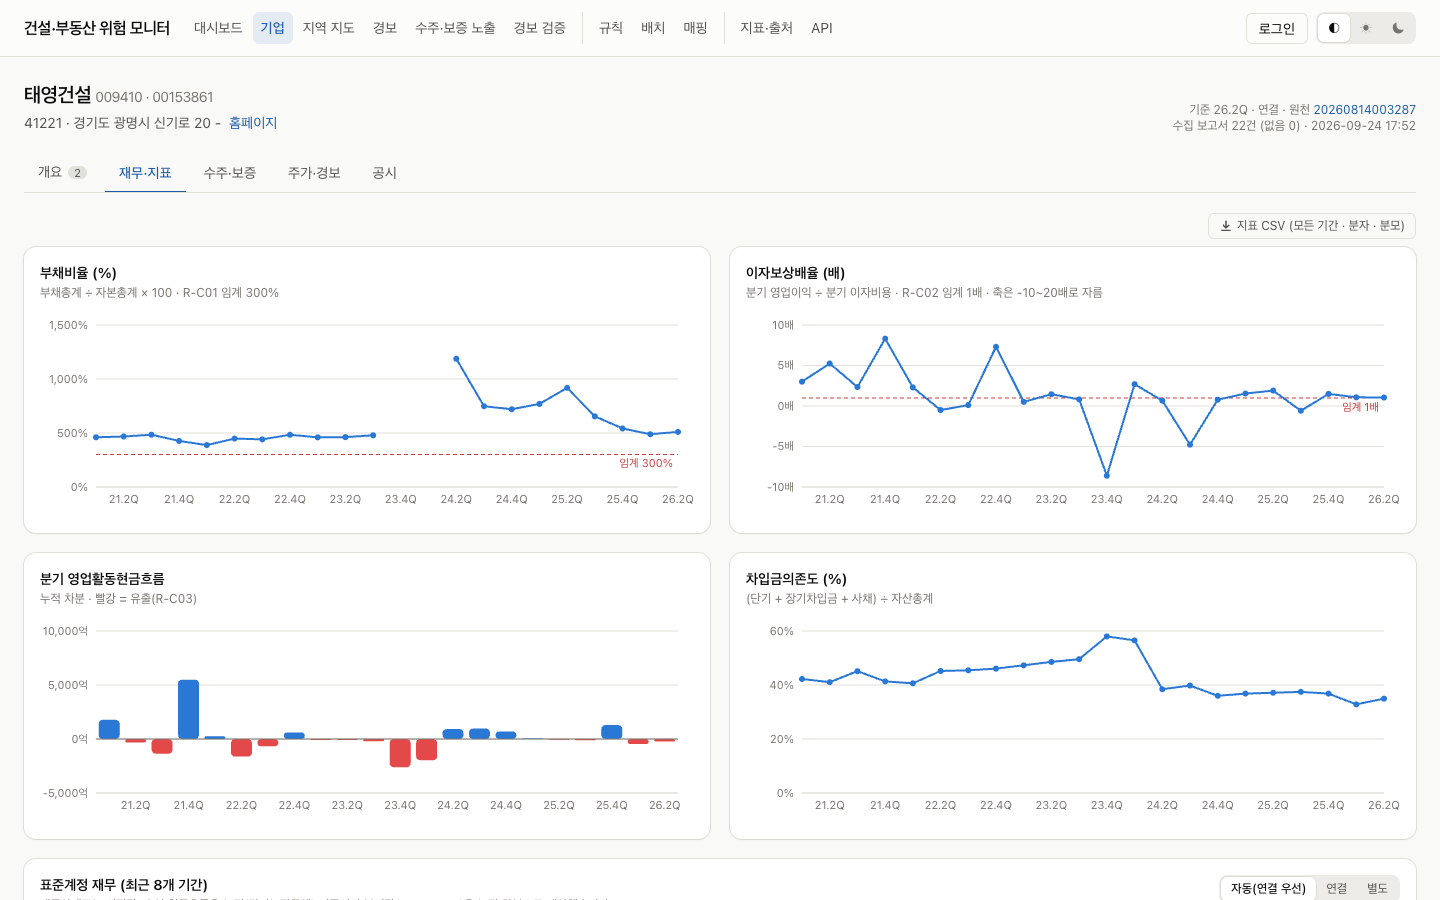Open source filing 20260814003287 link
This screenshot has height=900, width=1440.
coord(1364,110)
